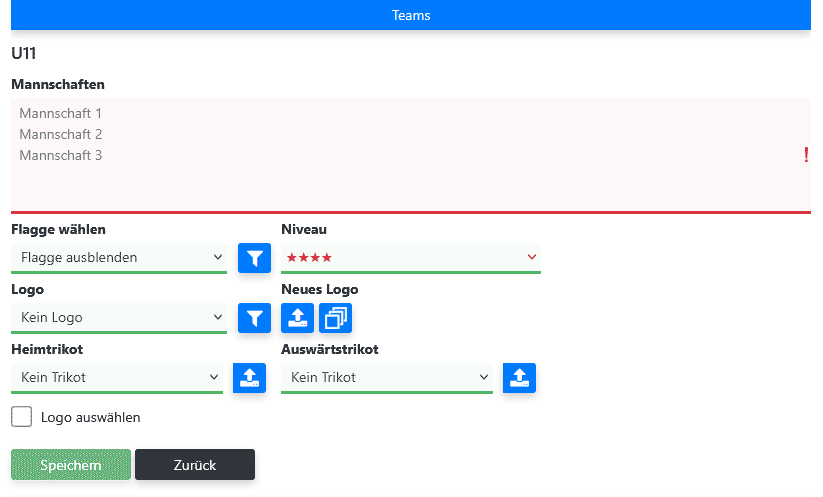Click the Flagge wählen label

(58, 229)
